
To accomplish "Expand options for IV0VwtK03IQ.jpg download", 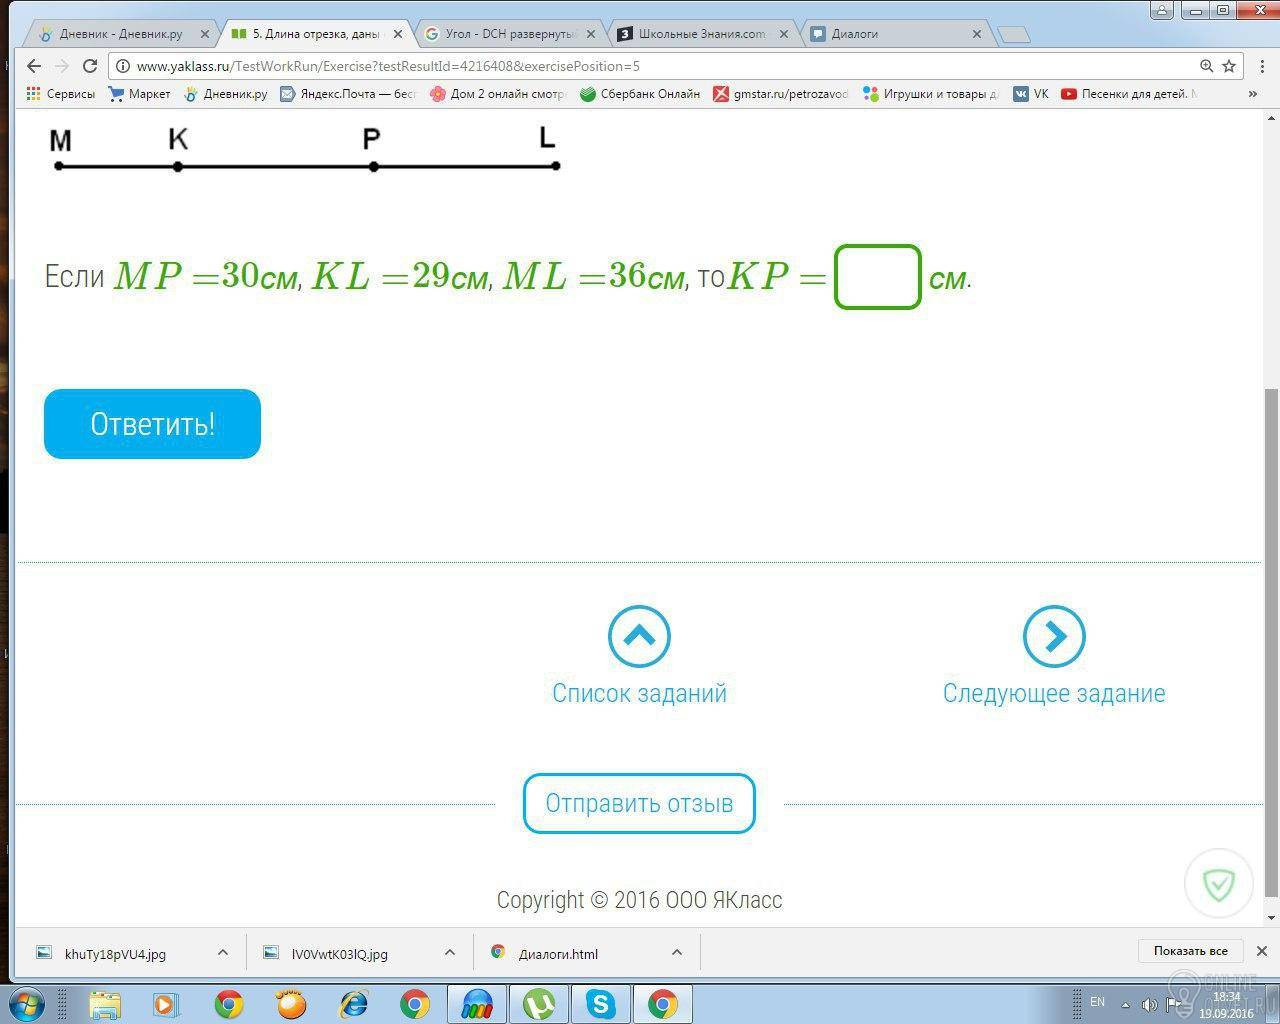I will point(450,953).
